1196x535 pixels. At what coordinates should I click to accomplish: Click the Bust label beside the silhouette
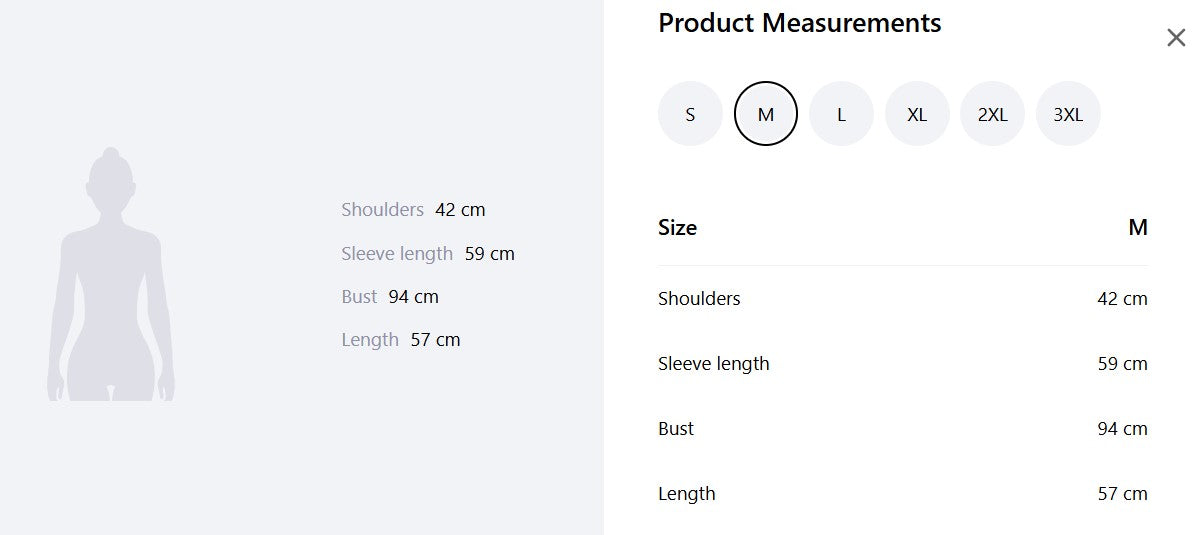[359, 297]
